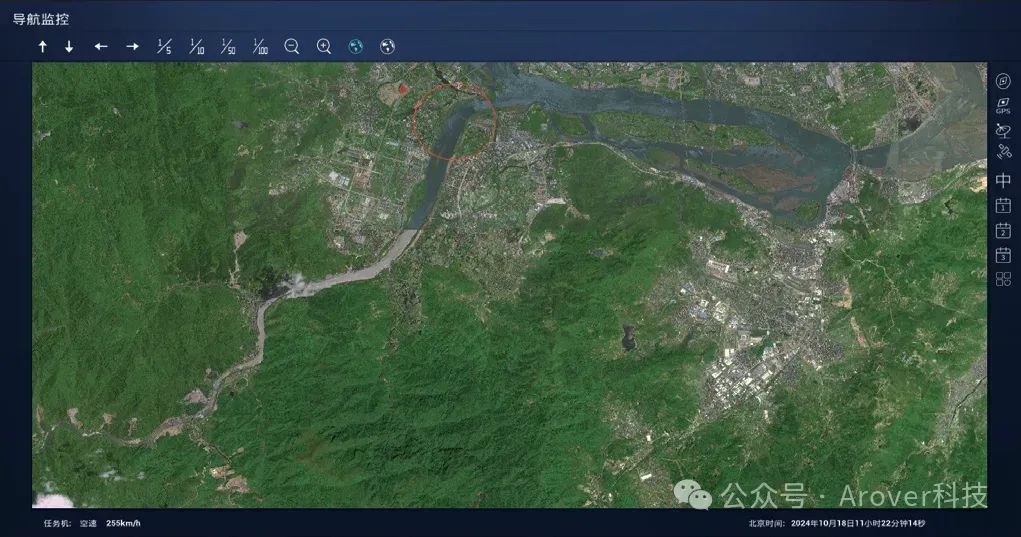Pan the map down with the down arrow

[69, 46]
